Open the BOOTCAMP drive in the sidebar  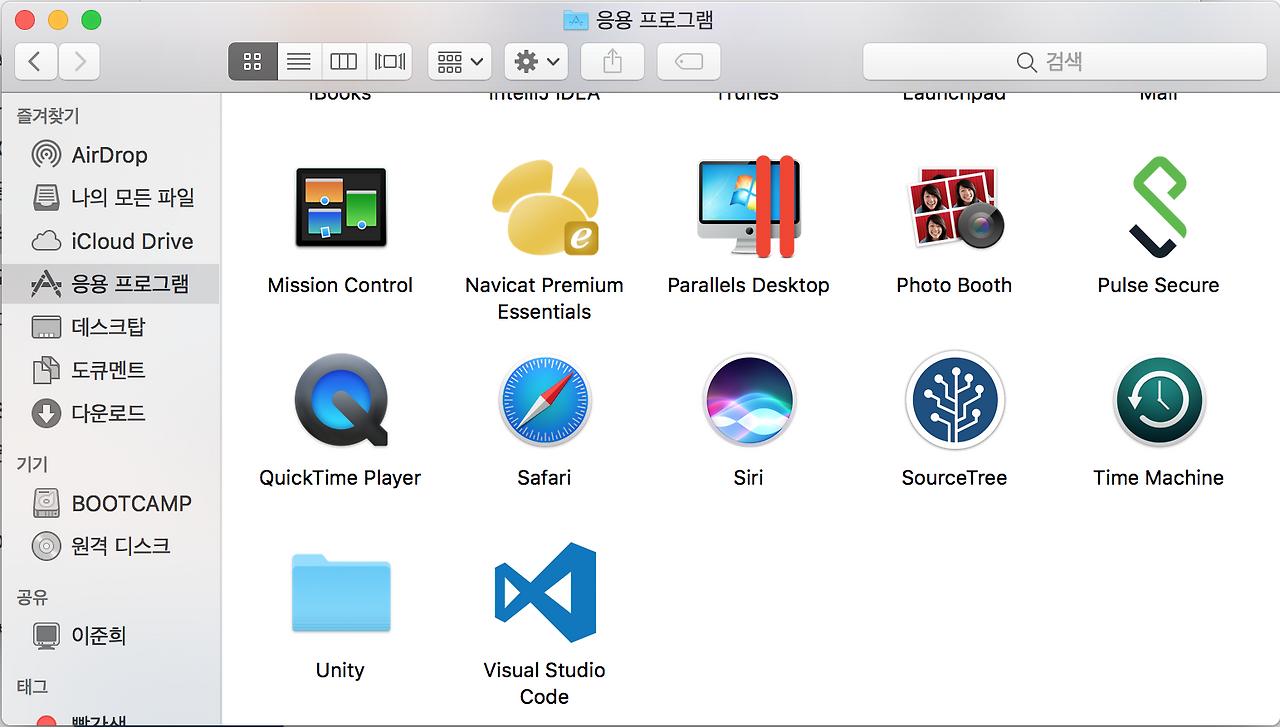point(110,503)
